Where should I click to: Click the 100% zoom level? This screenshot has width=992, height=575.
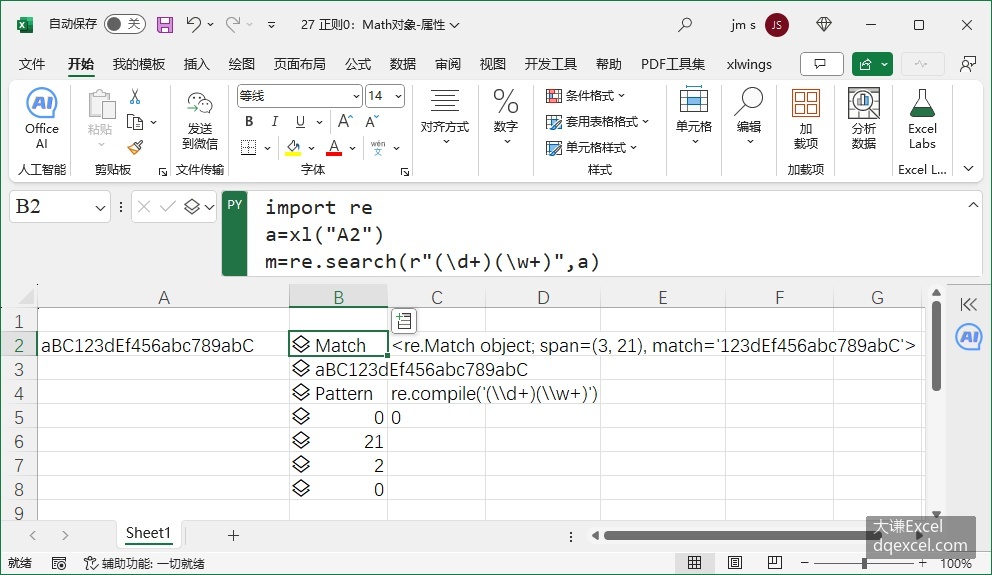[x=956, y=563]
